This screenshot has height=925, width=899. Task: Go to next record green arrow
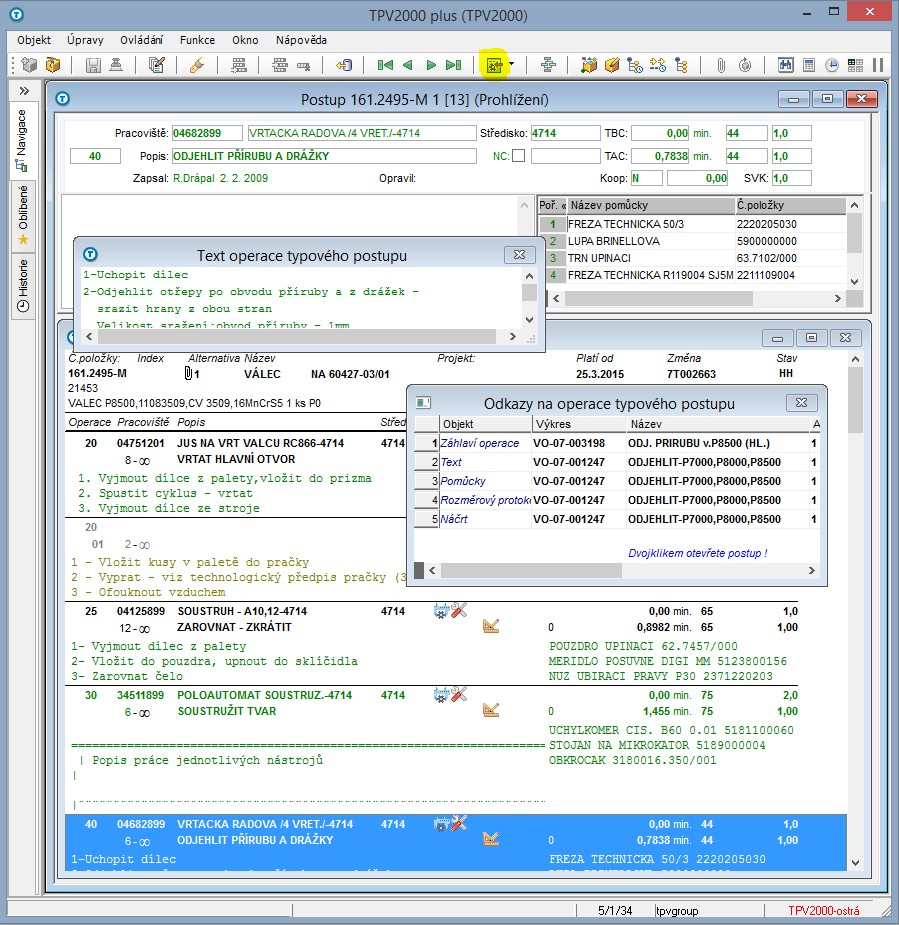point(431,65)
